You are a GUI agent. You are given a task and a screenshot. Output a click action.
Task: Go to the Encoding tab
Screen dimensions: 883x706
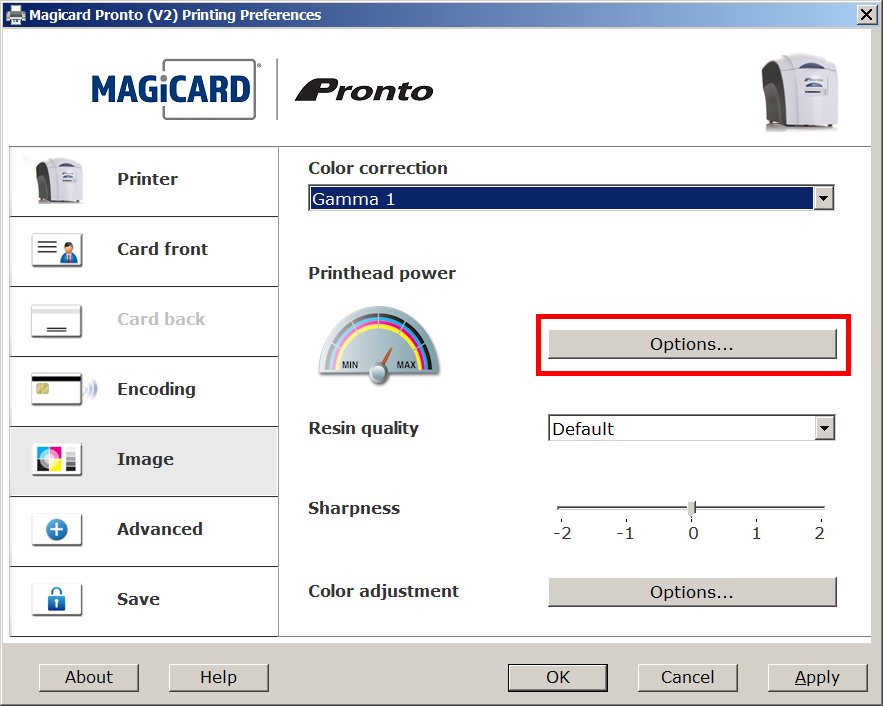[x=144, y=391]
